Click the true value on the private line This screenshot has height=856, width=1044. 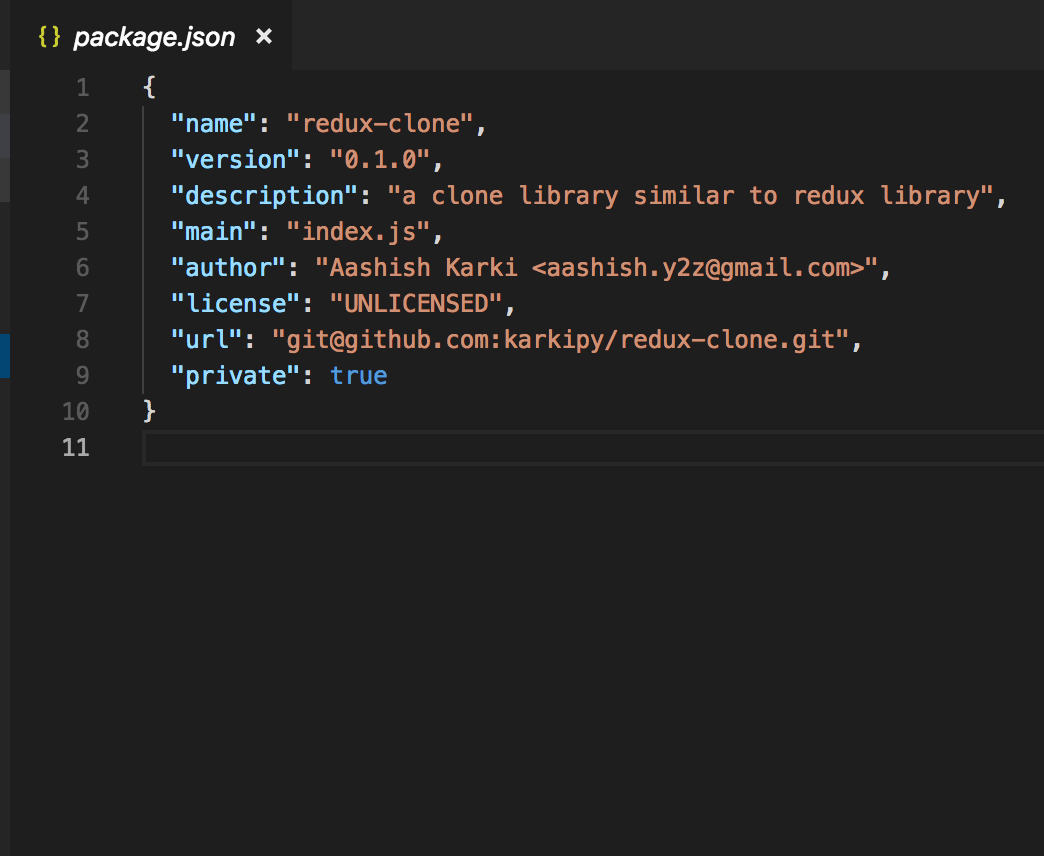click(358, 375)
